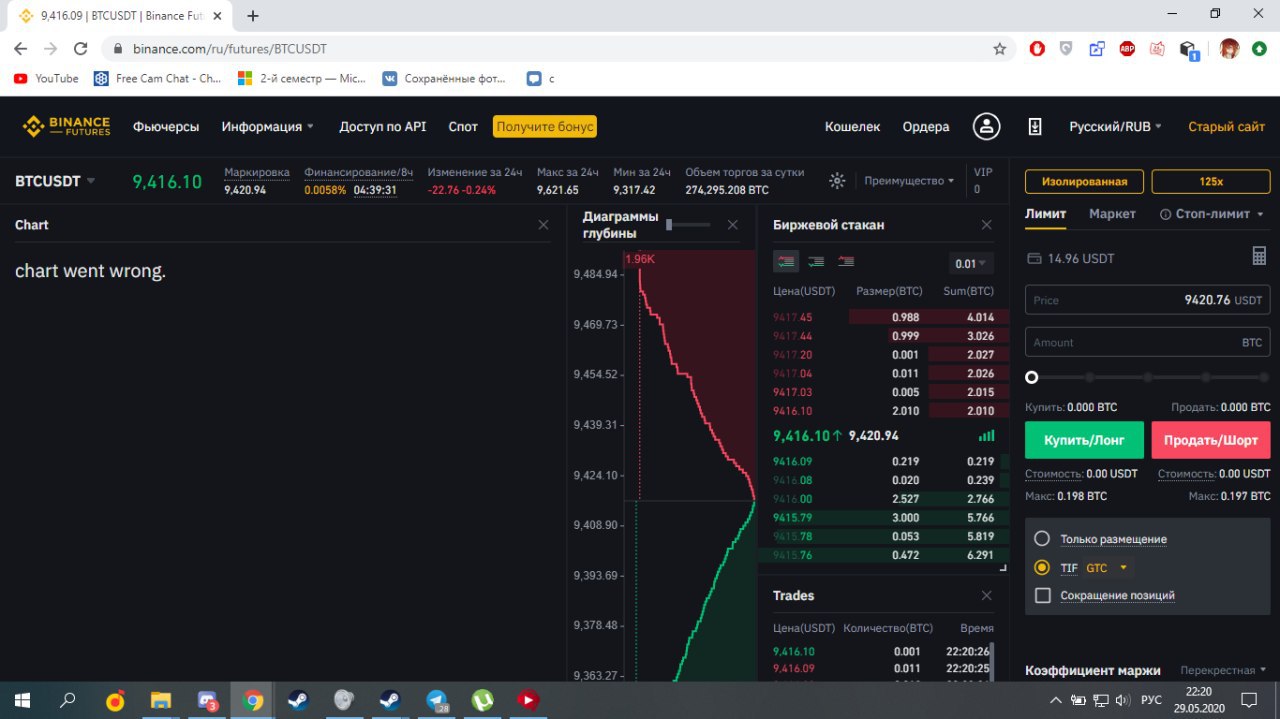Click the Binance Futures logo

point(67,126)
